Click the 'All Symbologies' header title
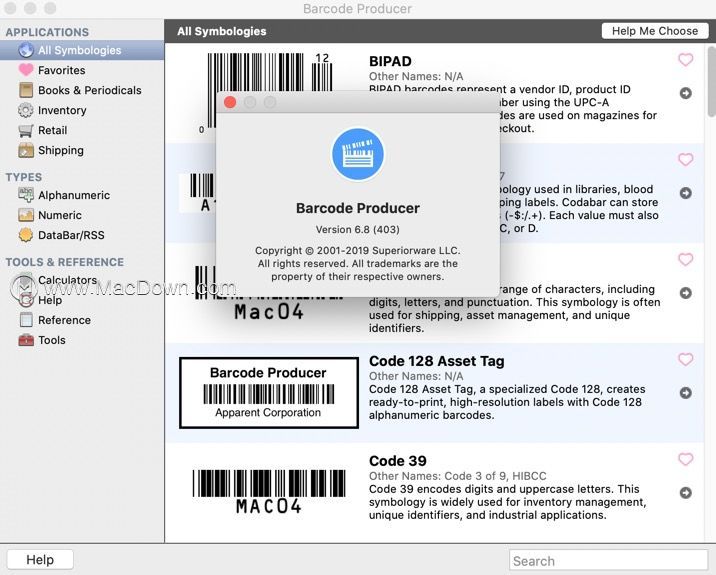Viewport: 716px width, 575px height. 221,32
